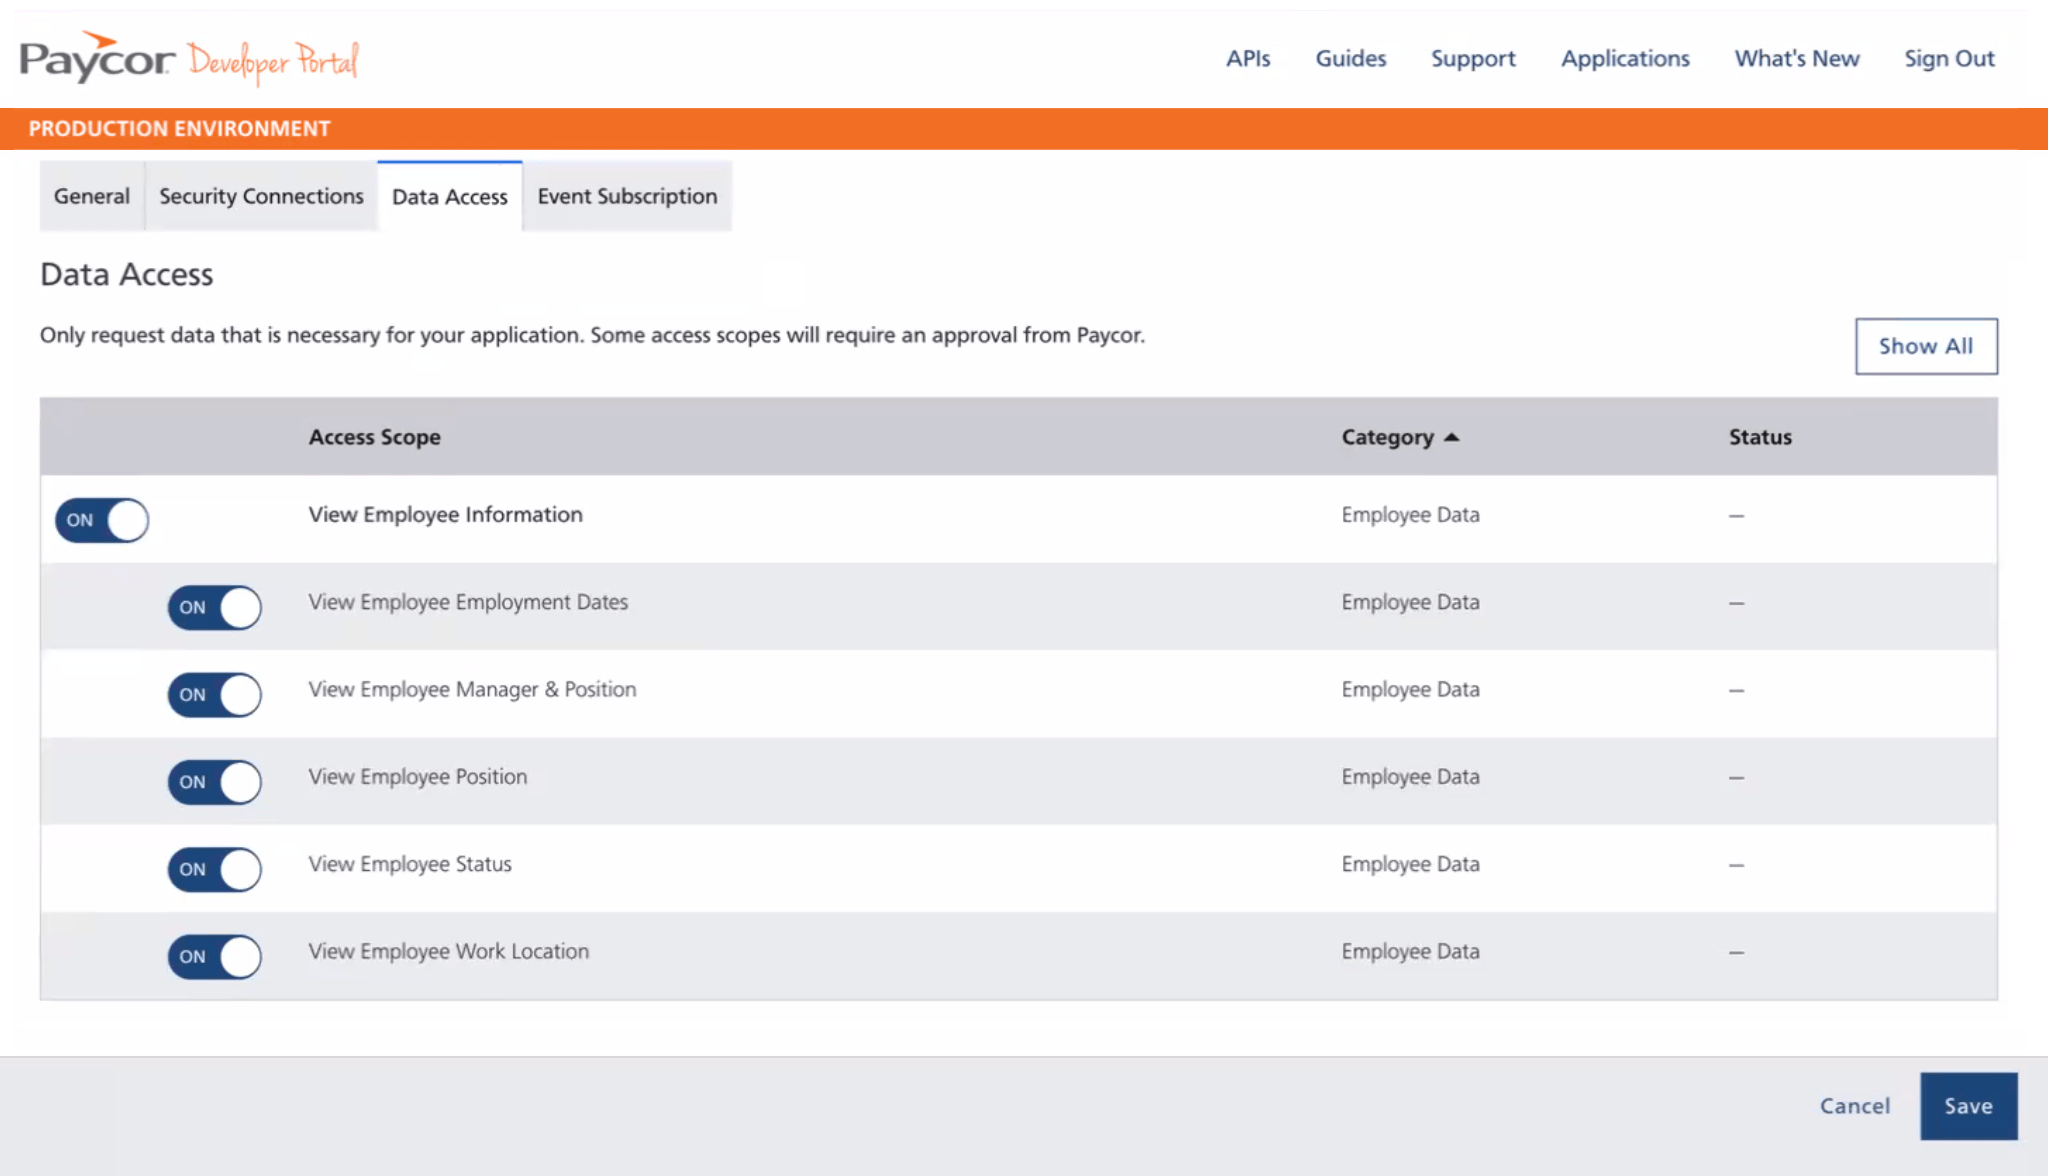The height and width of the screenshot is (1176, 2048).
Task: Navigate to Applications
Action: (1625, 58)
